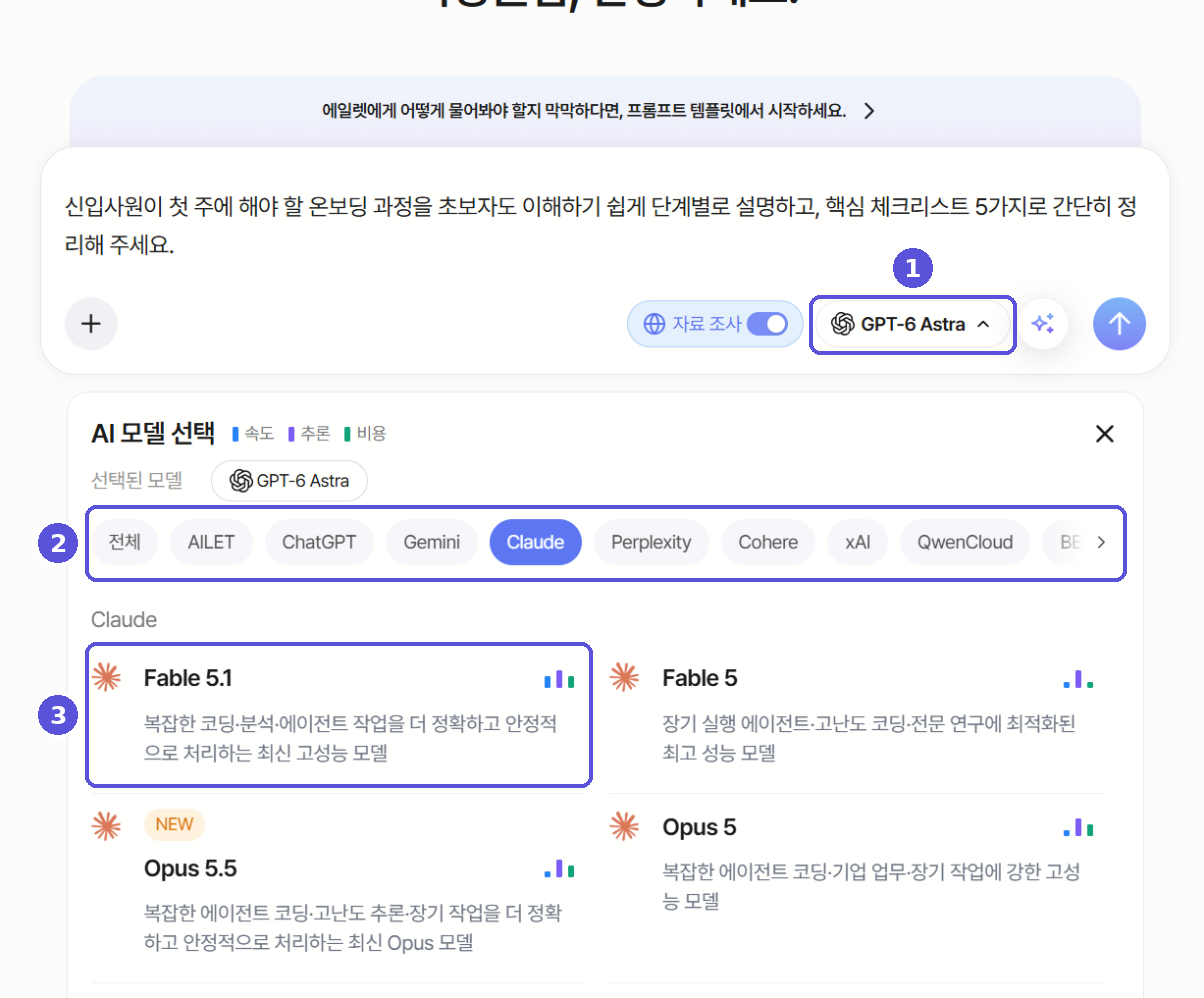Select the Cohere filter tab
Screen dimensions: 1204x998
coord(768,543)
